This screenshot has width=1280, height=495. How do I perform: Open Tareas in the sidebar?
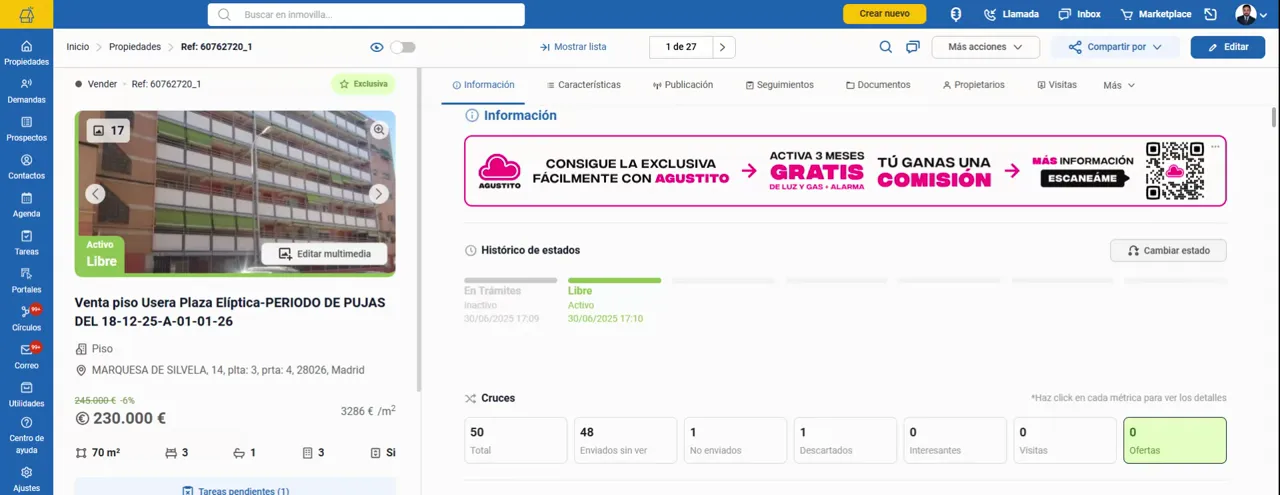click(26, 243)
